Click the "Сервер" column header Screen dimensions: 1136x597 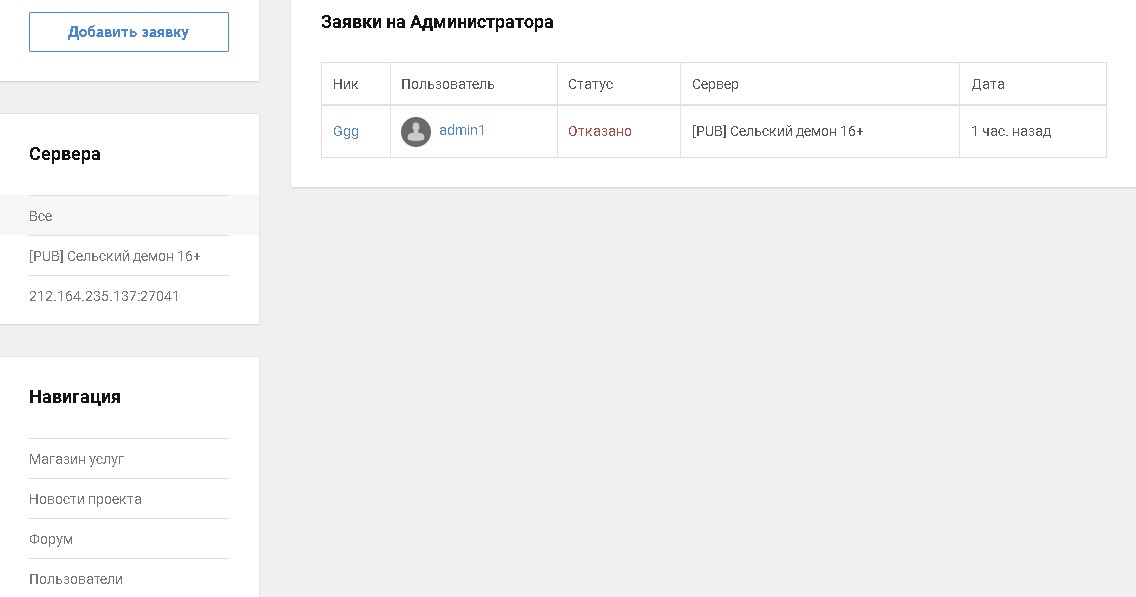click(715, 84)
